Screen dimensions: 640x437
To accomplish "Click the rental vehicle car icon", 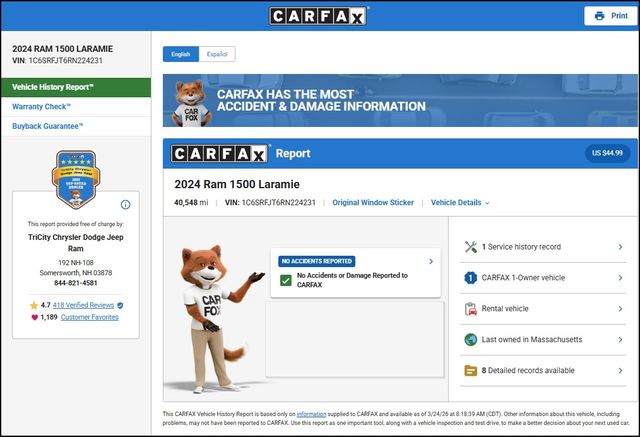I will click(x=470, y=309).
